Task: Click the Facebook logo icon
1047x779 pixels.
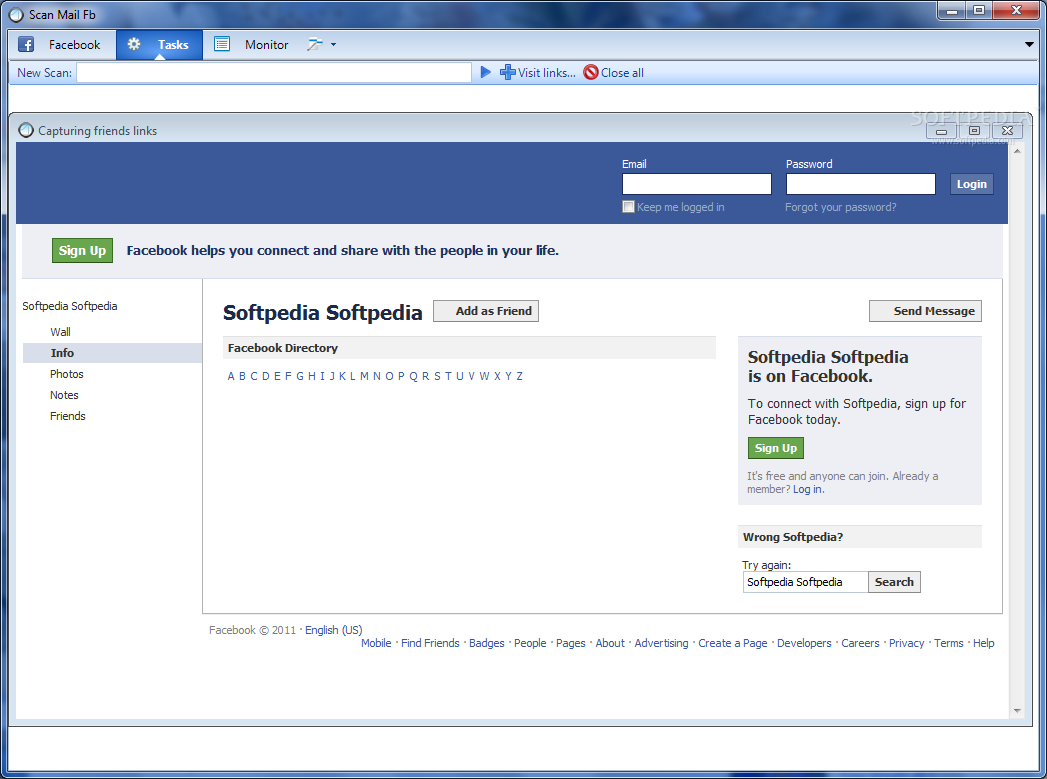Action: (26, 45)
